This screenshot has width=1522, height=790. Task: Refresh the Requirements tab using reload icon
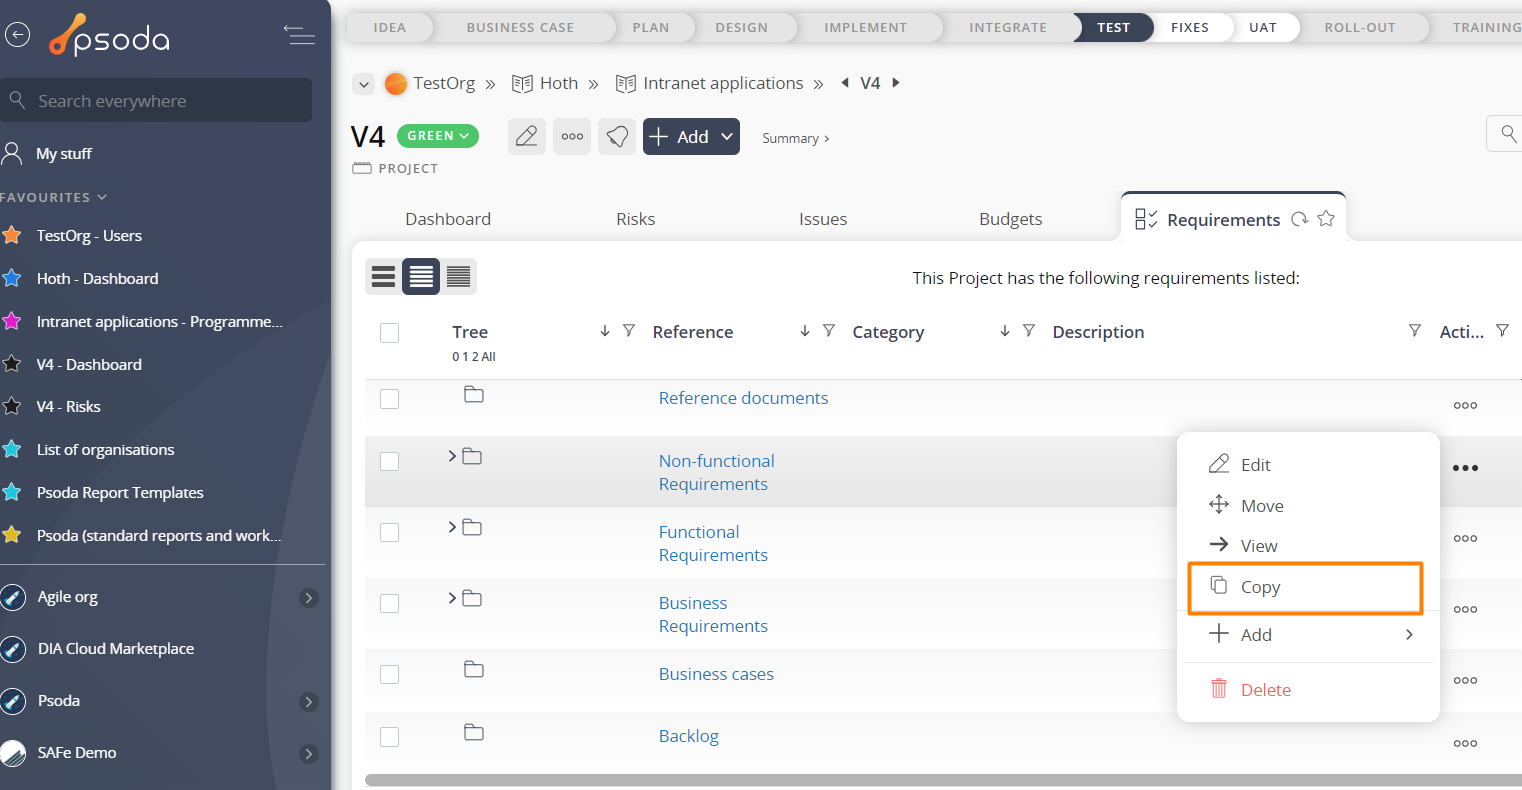coord(1299,219)
